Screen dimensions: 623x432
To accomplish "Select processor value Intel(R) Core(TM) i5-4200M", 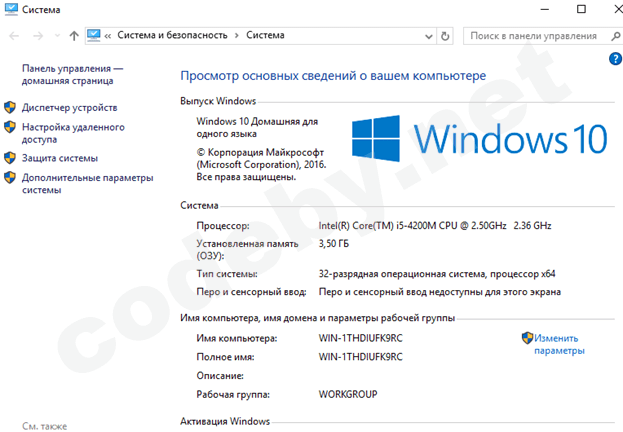I will pos(435,226).
